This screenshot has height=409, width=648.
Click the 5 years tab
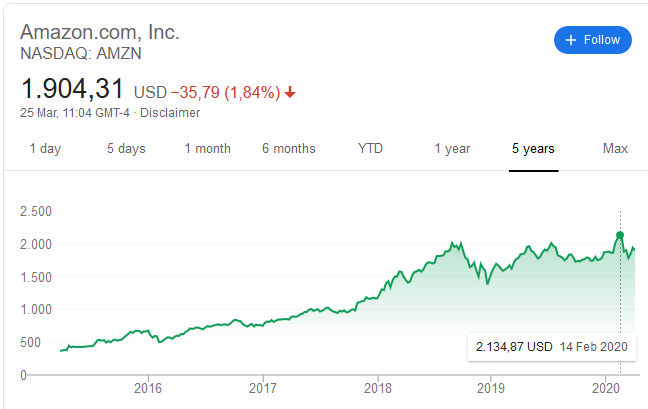pos(533,149)
